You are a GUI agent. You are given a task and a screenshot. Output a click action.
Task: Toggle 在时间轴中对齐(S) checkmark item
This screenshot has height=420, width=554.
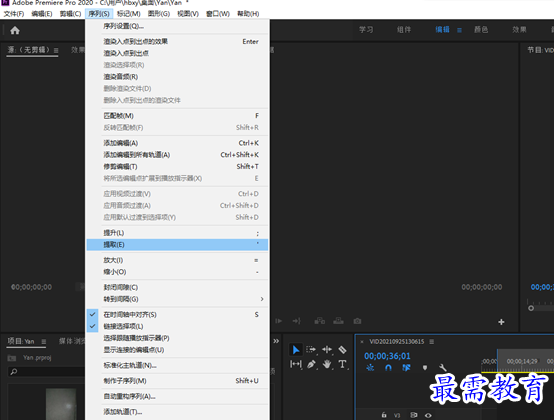(177, 314)
